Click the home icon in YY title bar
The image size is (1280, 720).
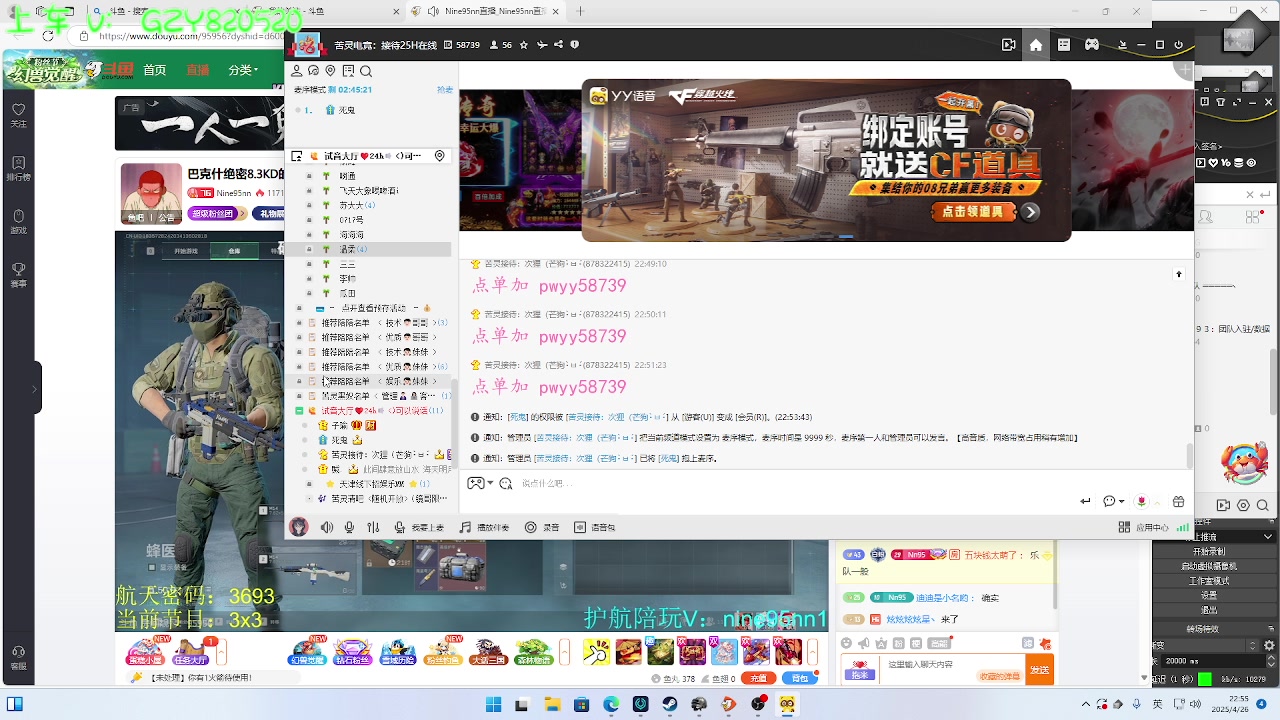(x=1036, y=45)
